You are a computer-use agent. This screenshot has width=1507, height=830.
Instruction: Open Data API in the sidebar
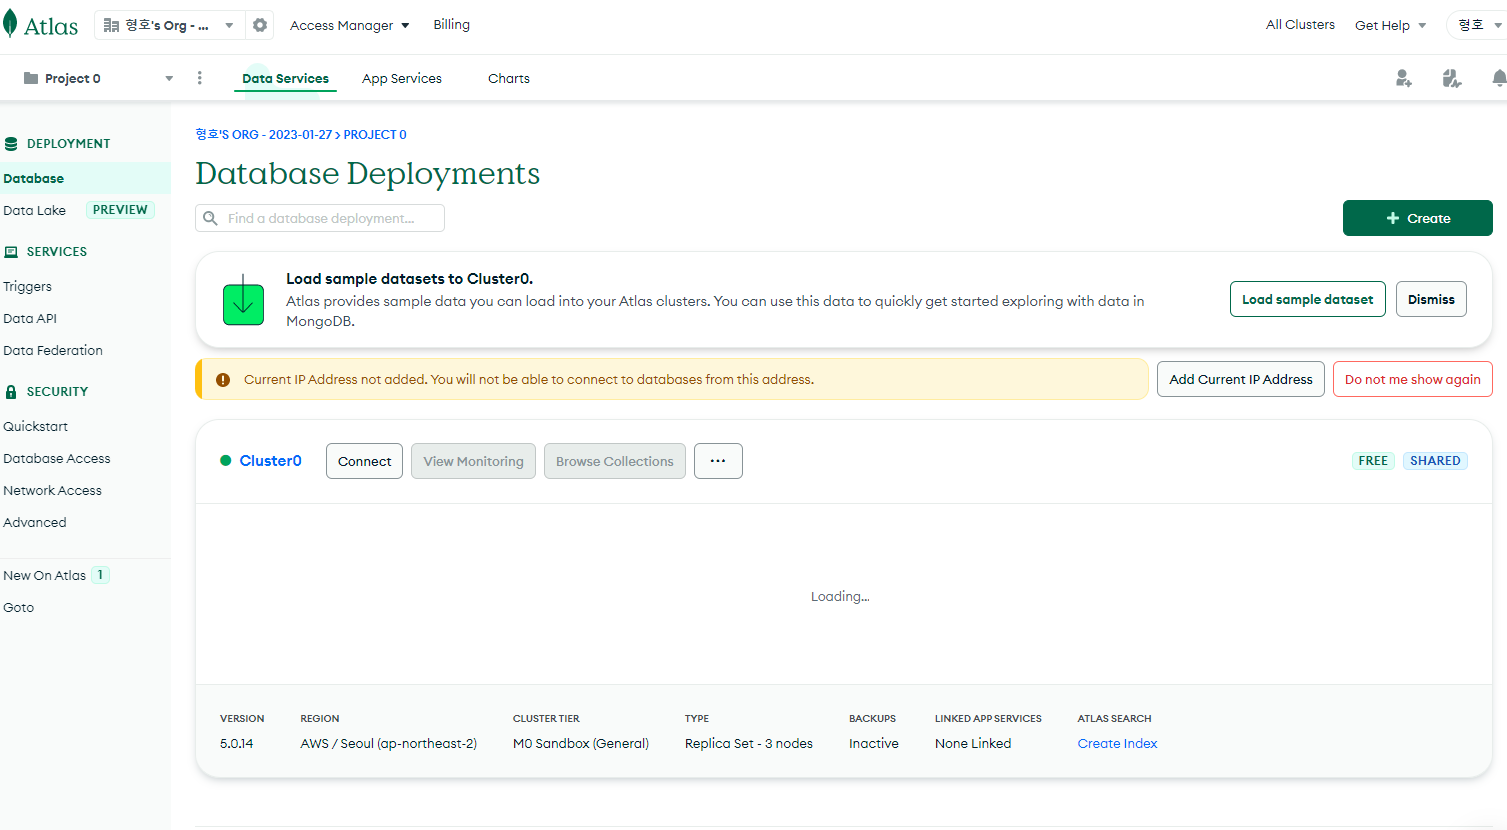pyautogui.click(x=30, y=318)
